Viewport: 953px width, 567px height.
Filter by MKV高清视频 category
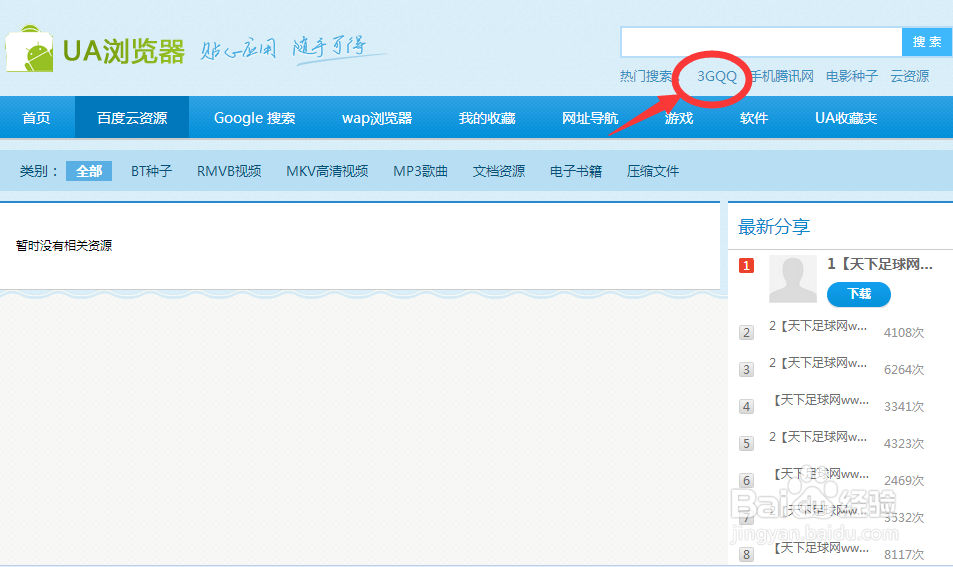click(x=327, y=171)
